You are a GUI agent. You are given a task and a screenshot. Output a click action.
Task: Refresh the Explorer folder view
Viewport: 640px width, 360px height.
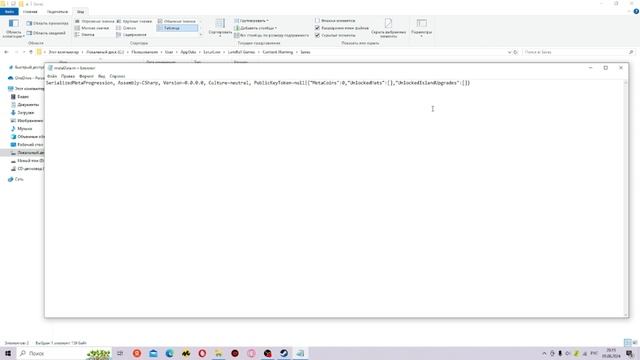click(x=516, y=52)
